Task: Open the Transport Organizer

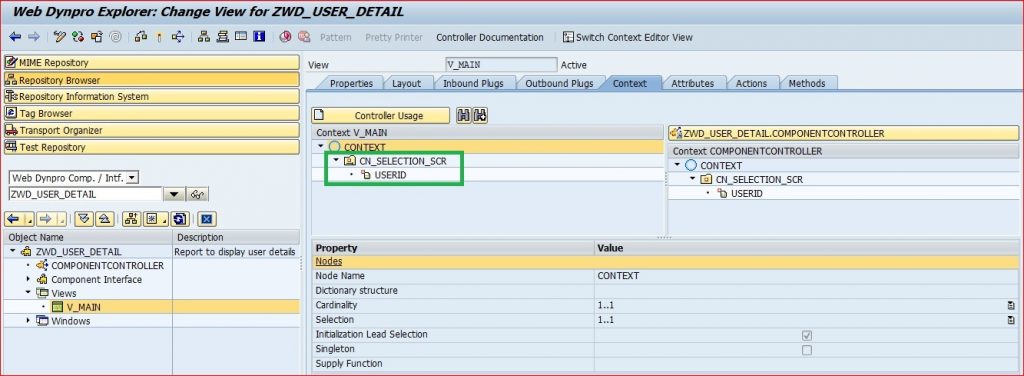Action: [152, 131]
